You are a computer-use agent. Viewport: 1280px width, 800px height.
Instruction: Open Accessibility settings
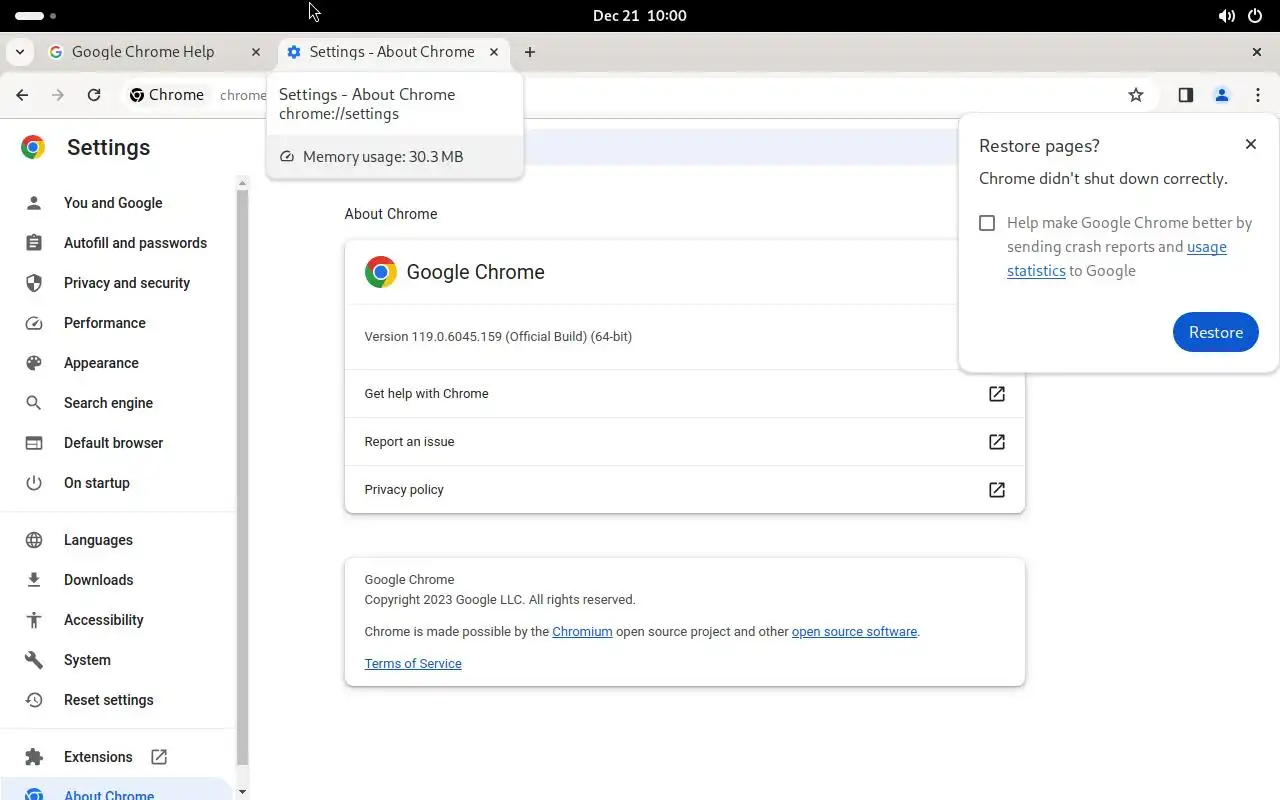(118, 620)
